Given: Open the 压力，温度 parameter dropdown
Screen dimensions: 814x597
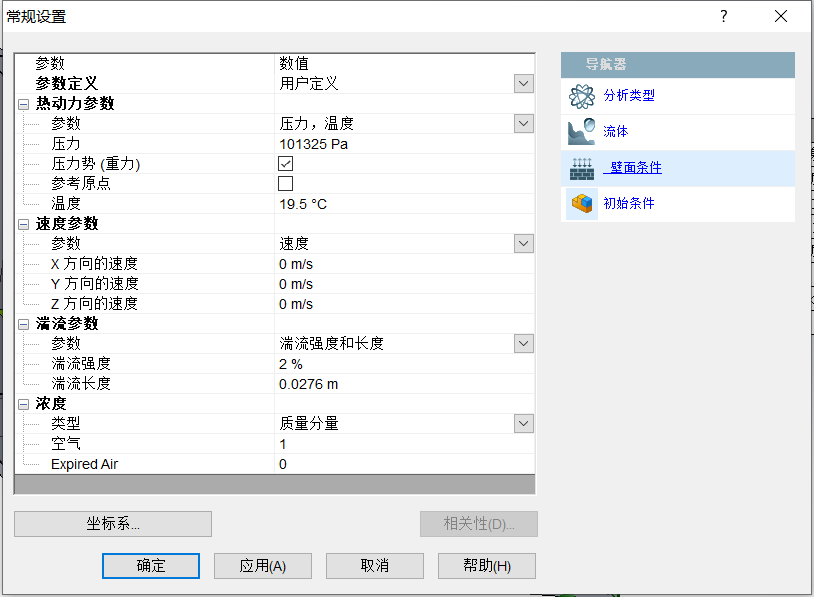Looking at the screenshot, I should pos(522,123).
